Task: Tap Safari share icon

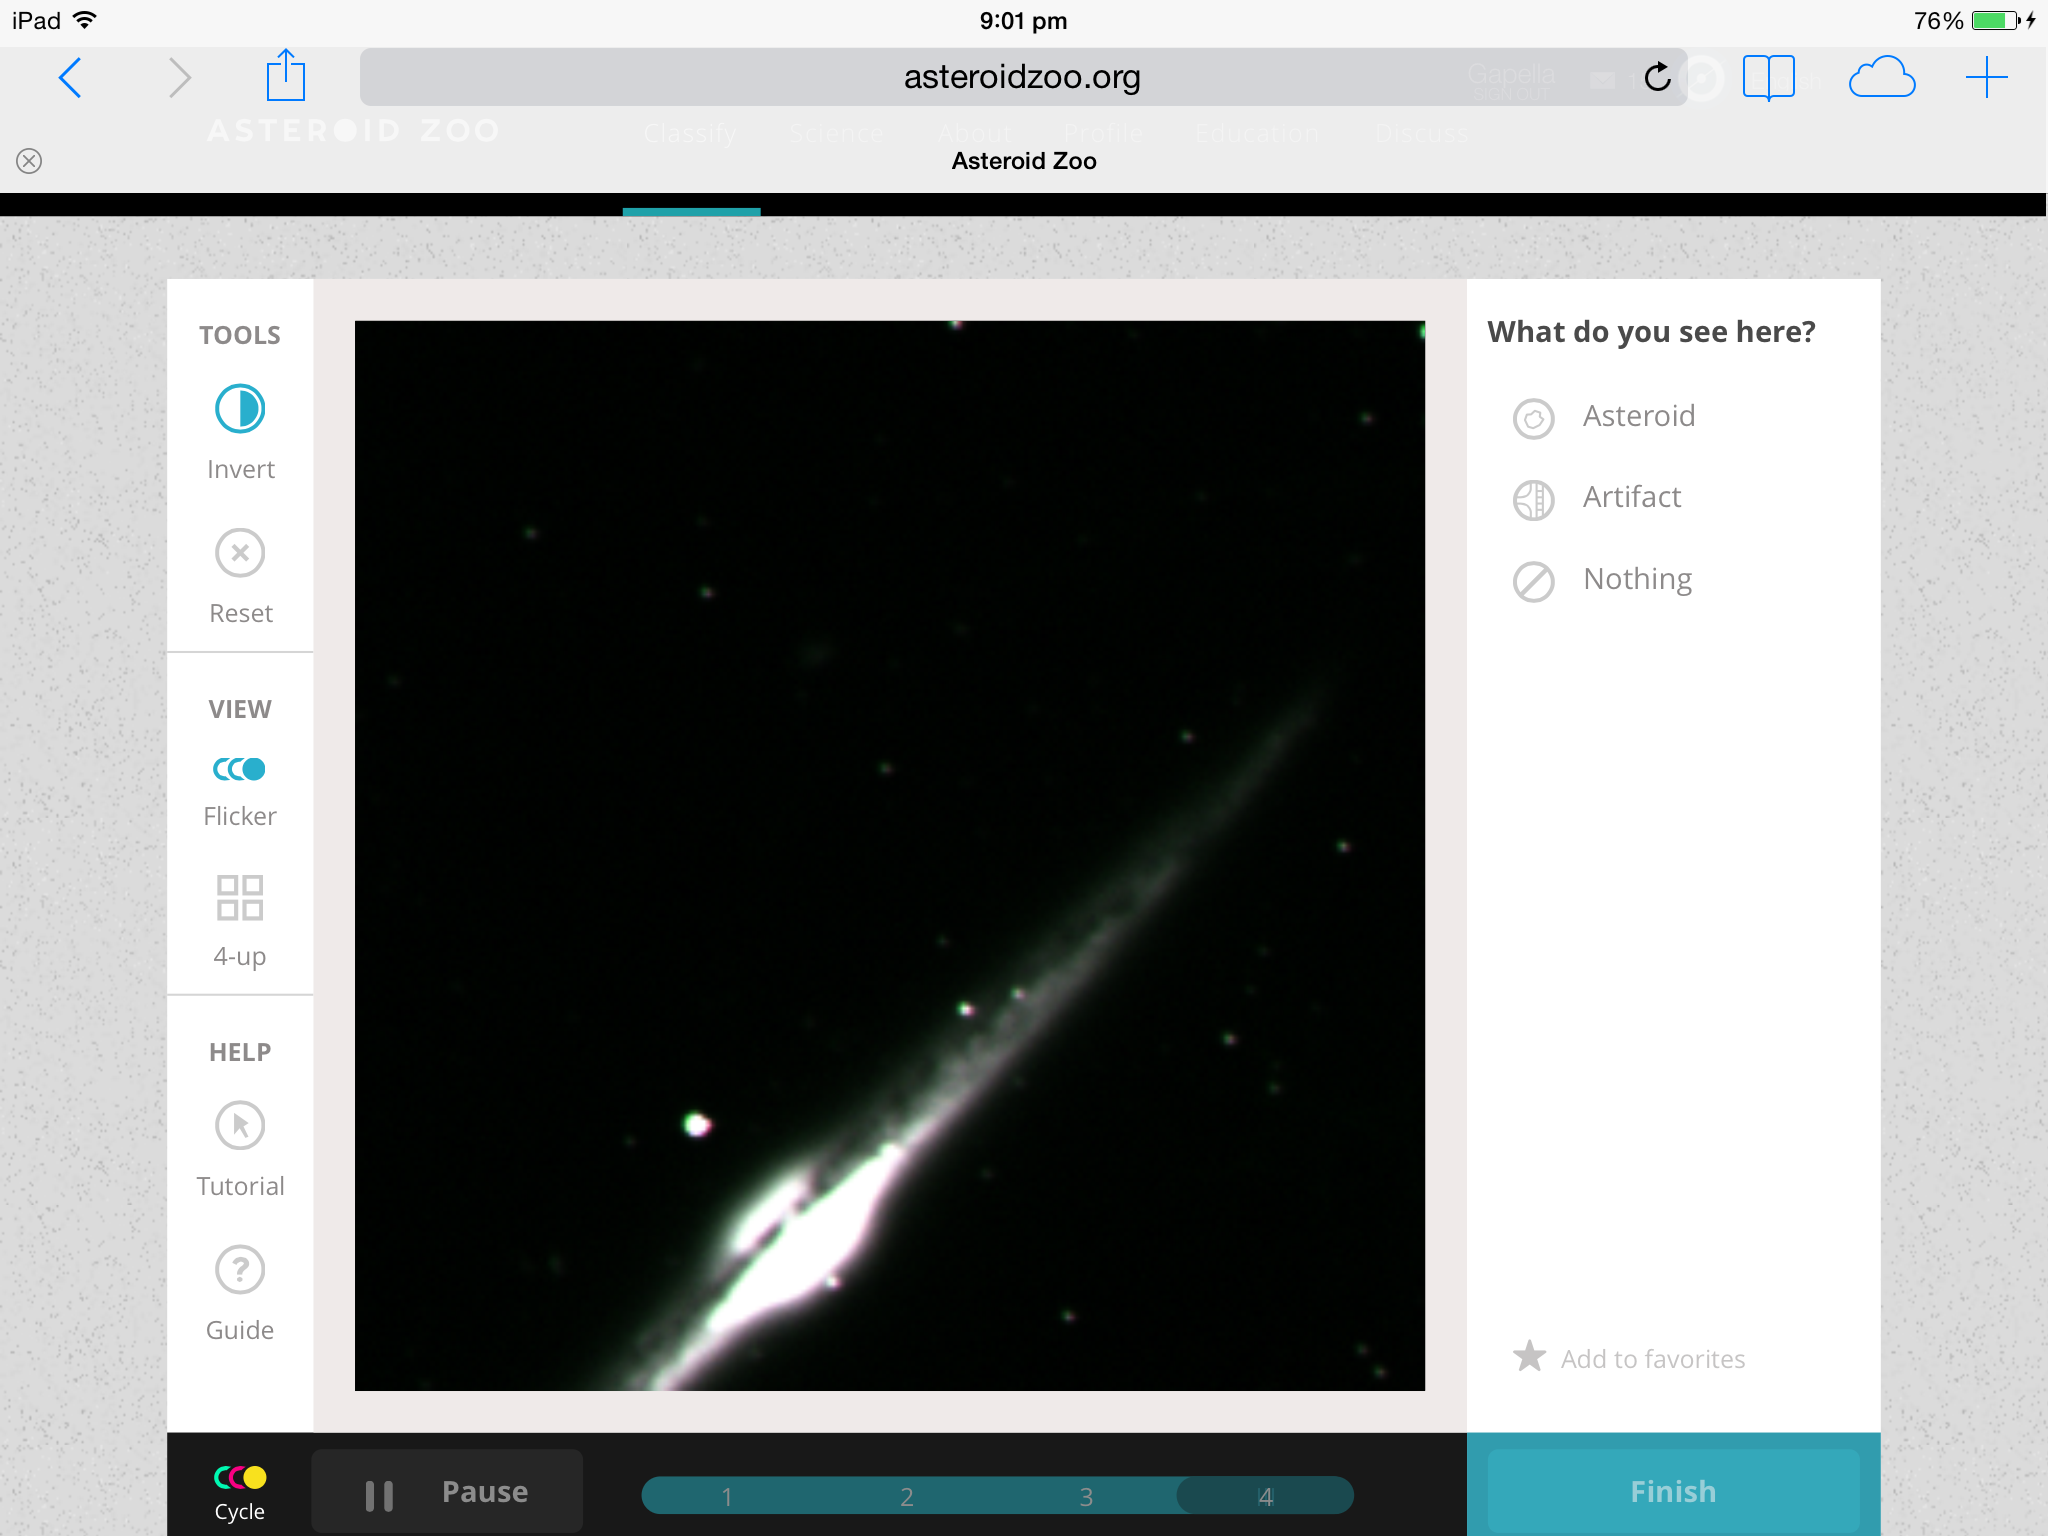Action: pos(286,76)
